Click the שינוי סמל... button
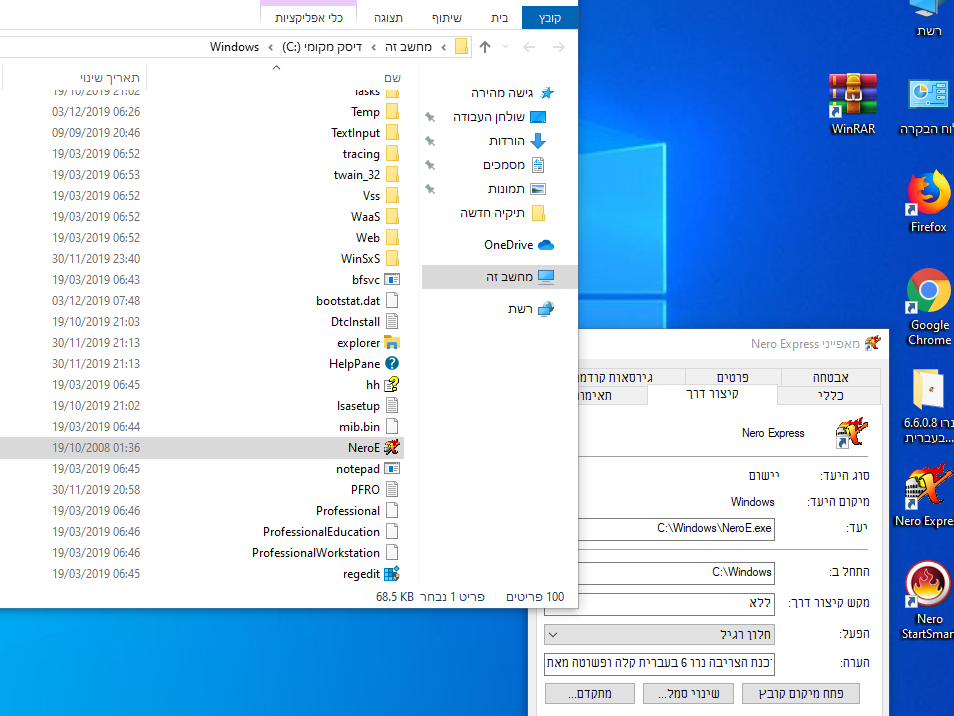The height and width of the screenshot is (716, 954). click(x=688, y=693)
